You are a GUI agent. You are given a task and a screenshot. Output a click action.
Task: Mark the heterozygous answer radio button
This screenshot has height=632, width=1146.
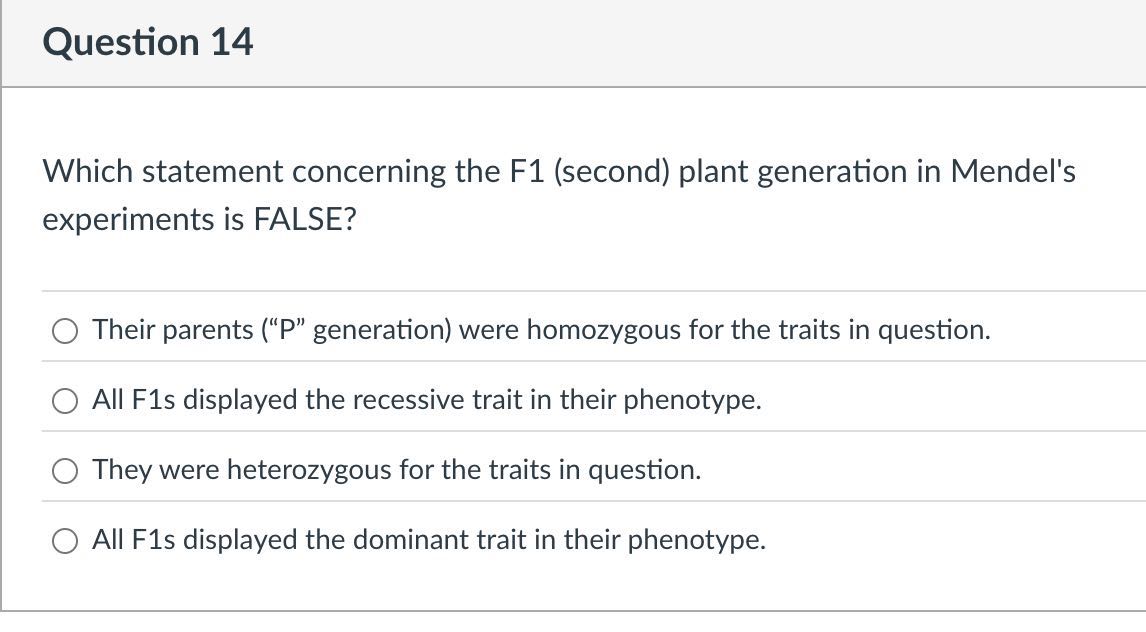[x=65, y=471]
